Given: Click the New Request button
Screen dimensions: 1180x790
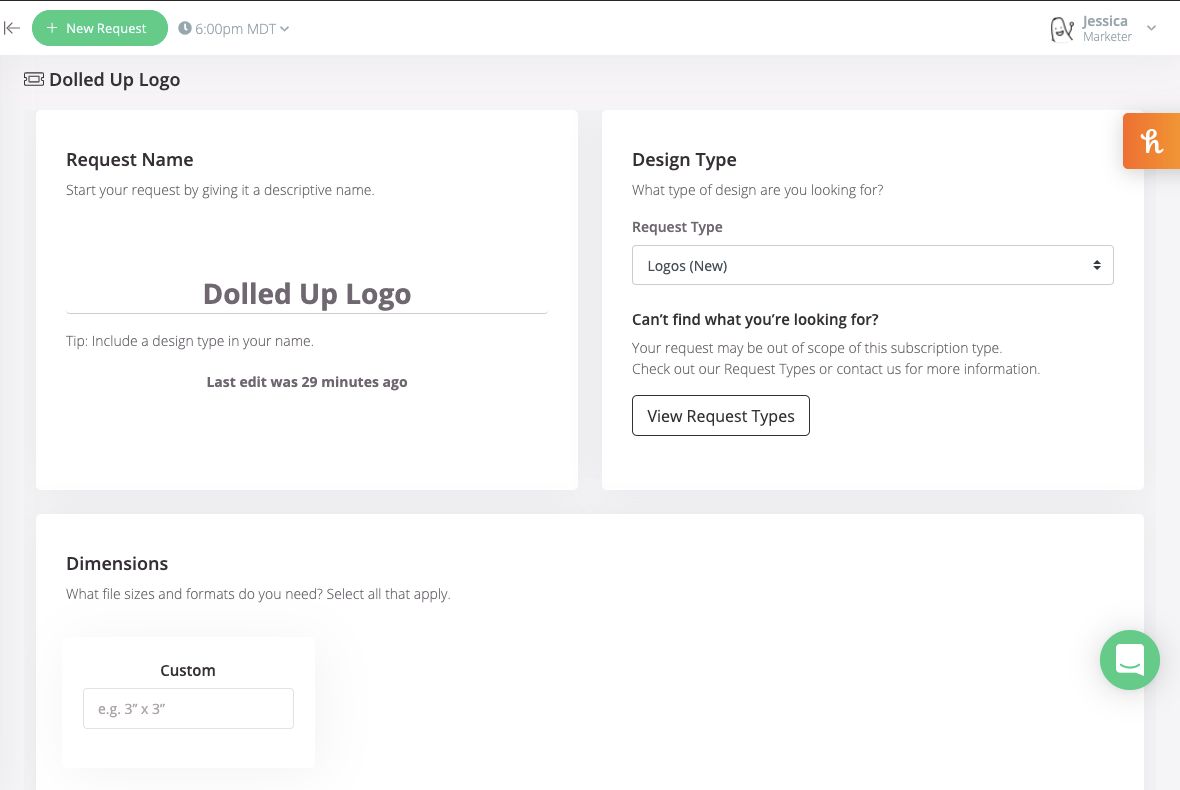Looking at the screenshot, I should click(x=99, y=28).
